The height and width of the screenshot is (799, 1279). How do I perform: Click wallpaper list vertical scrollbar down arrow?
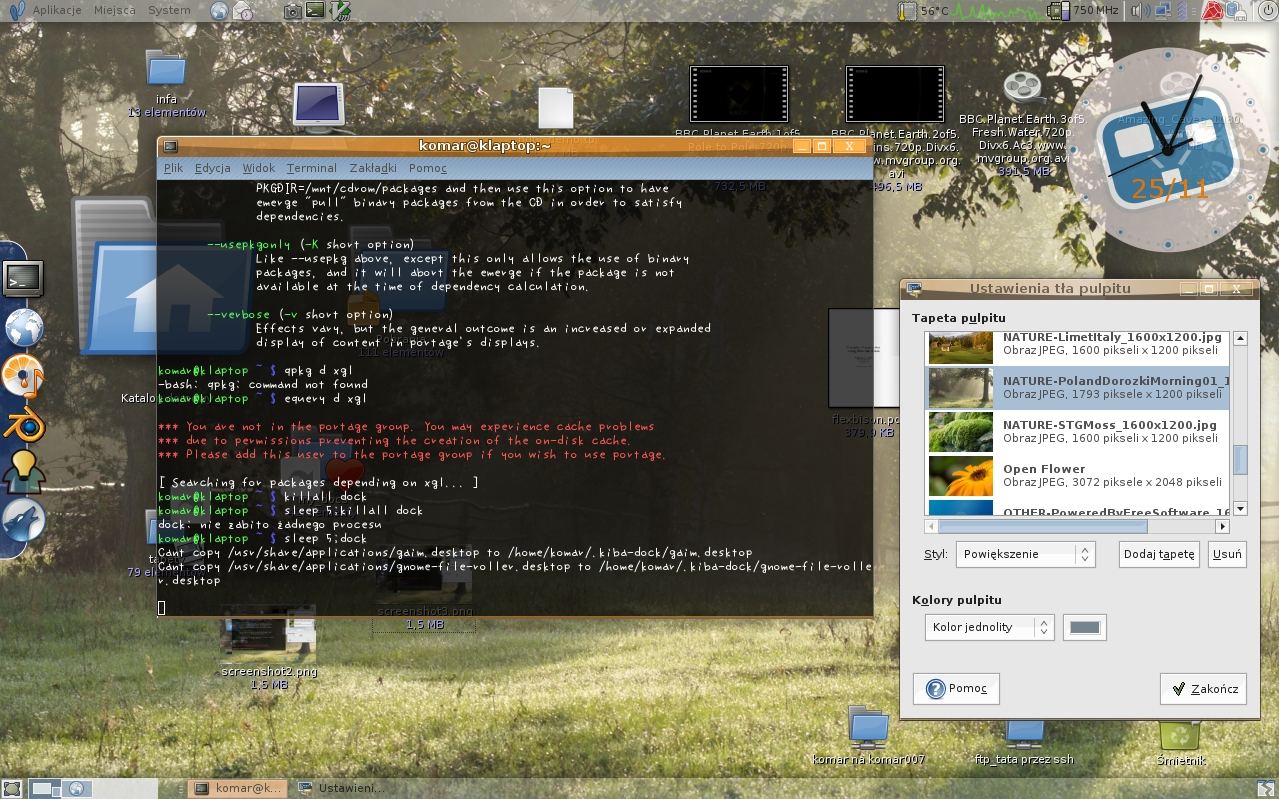coord(1240,509)
